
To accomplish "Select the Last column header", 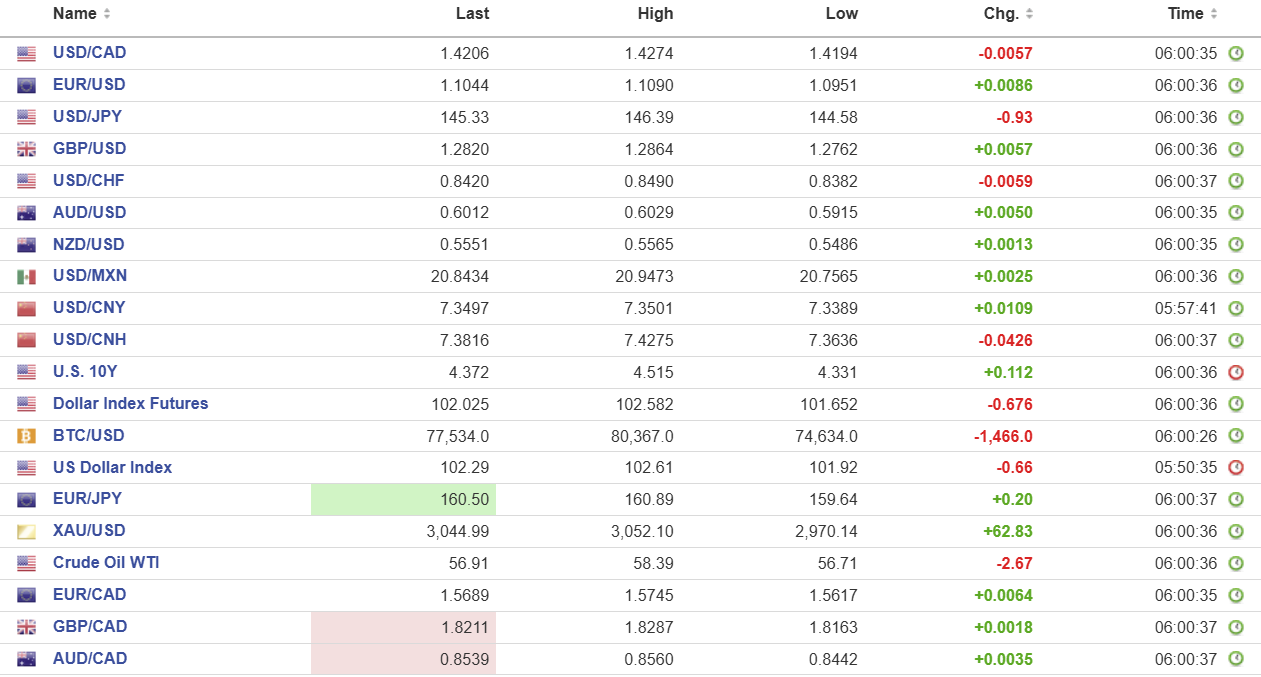I will tap(472, 14).
